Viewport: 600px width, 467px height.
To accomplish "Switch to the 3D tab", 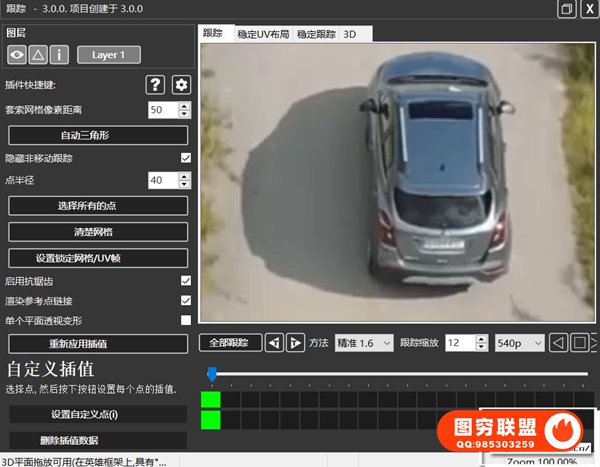I will click(351, 34).
